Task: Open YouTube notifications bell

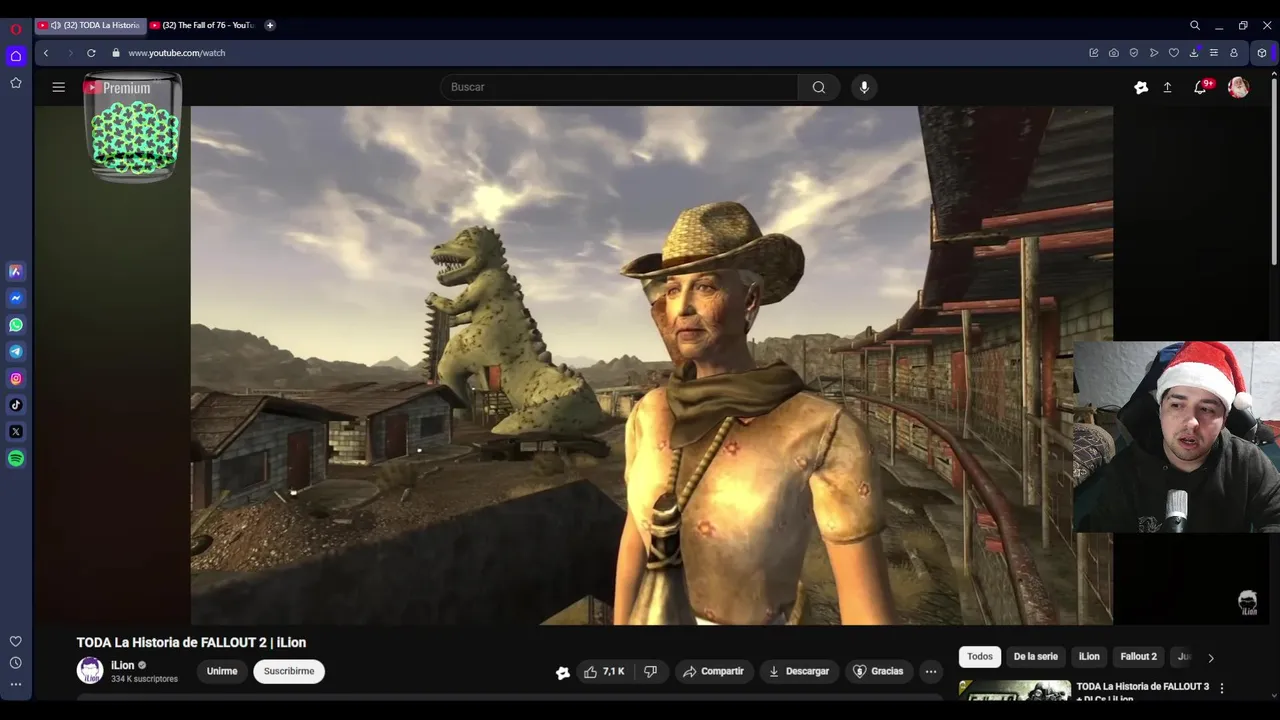Action: click(x=1200, y=87)
